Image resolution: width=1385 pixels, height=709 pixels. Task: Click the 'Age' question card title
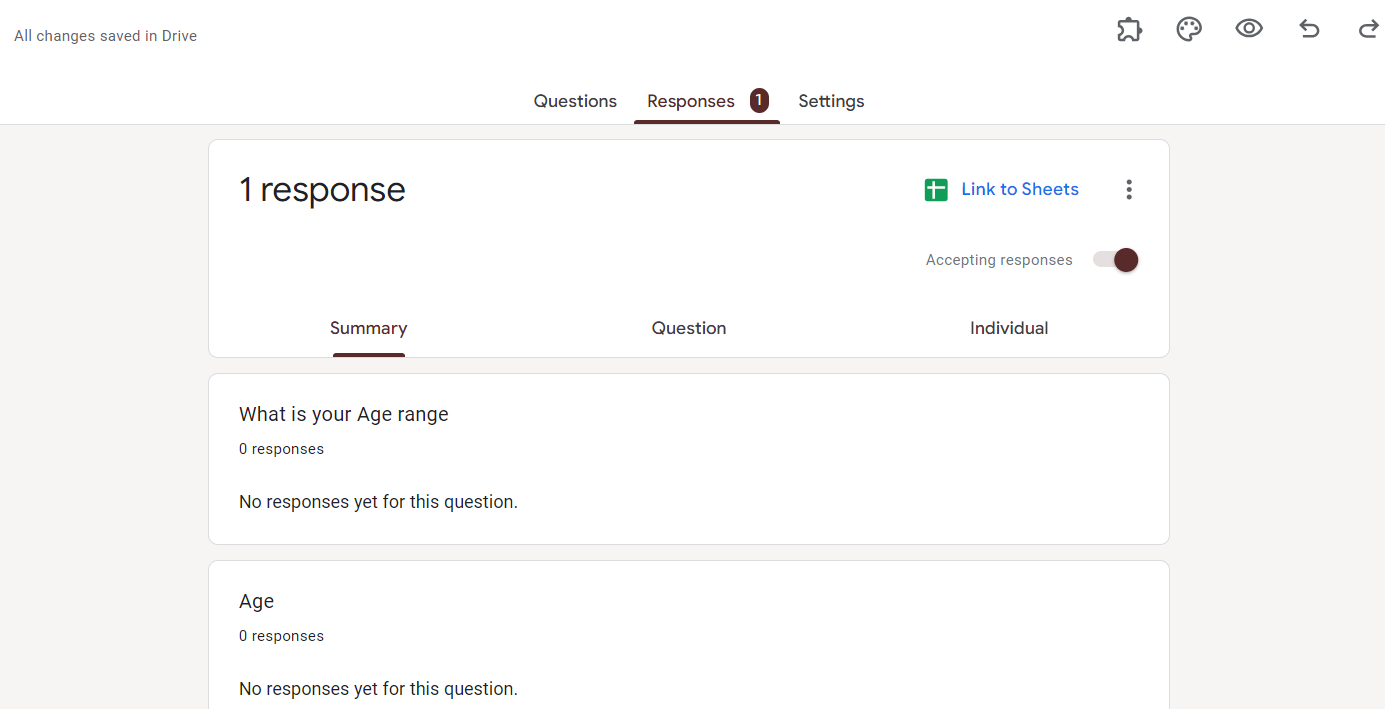pos(257,601)
